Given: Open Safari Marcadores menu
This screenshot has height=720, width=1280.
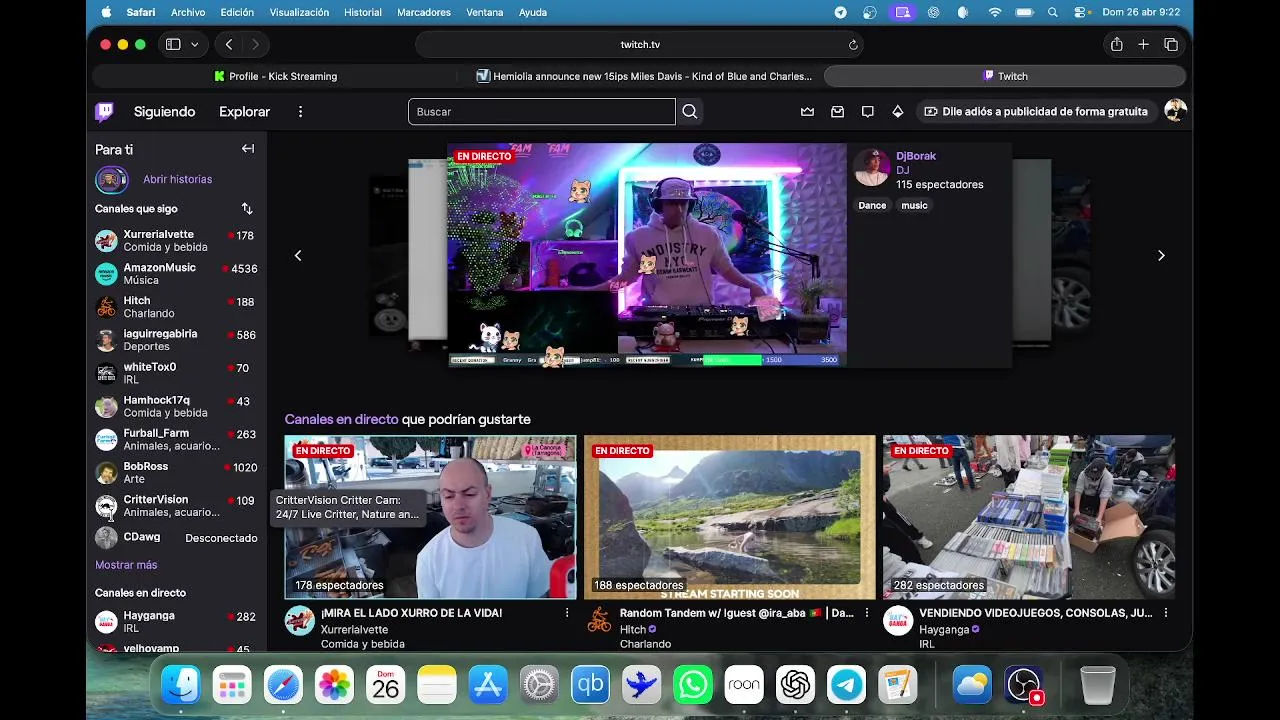Looking at the screenshot, I should 424,12.
